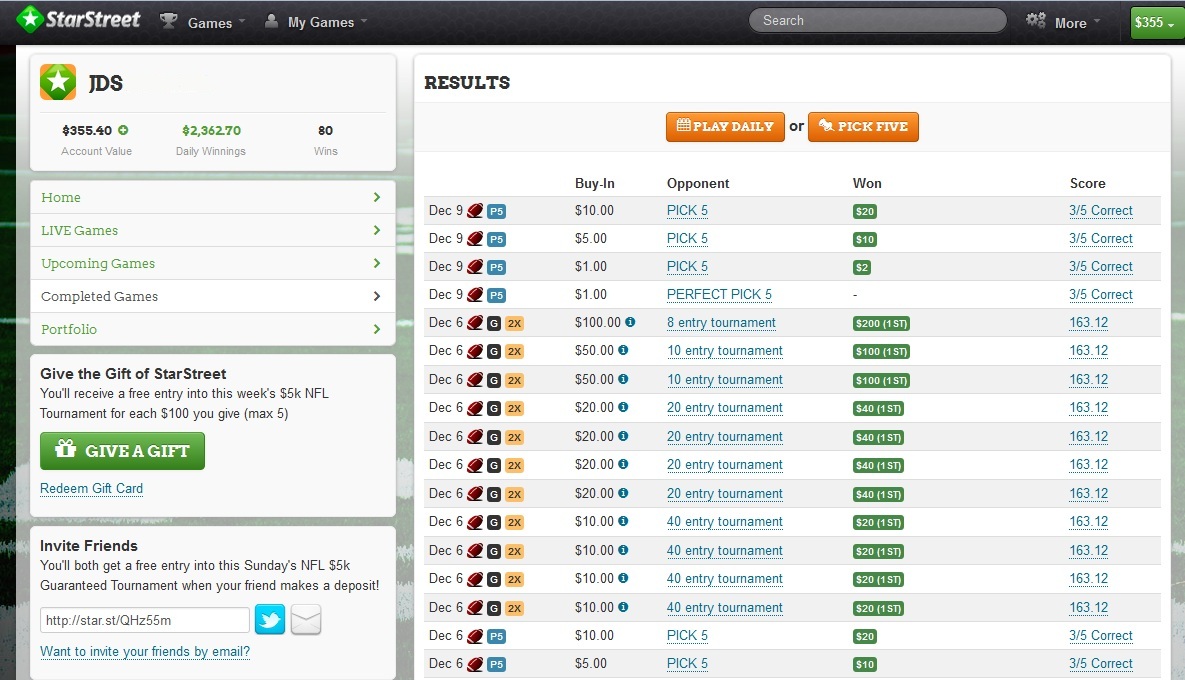The height and width of the screenshot is (680, 1185).
Task: Click the JDS profile star avatar
Action: click(x=58, y=82)
